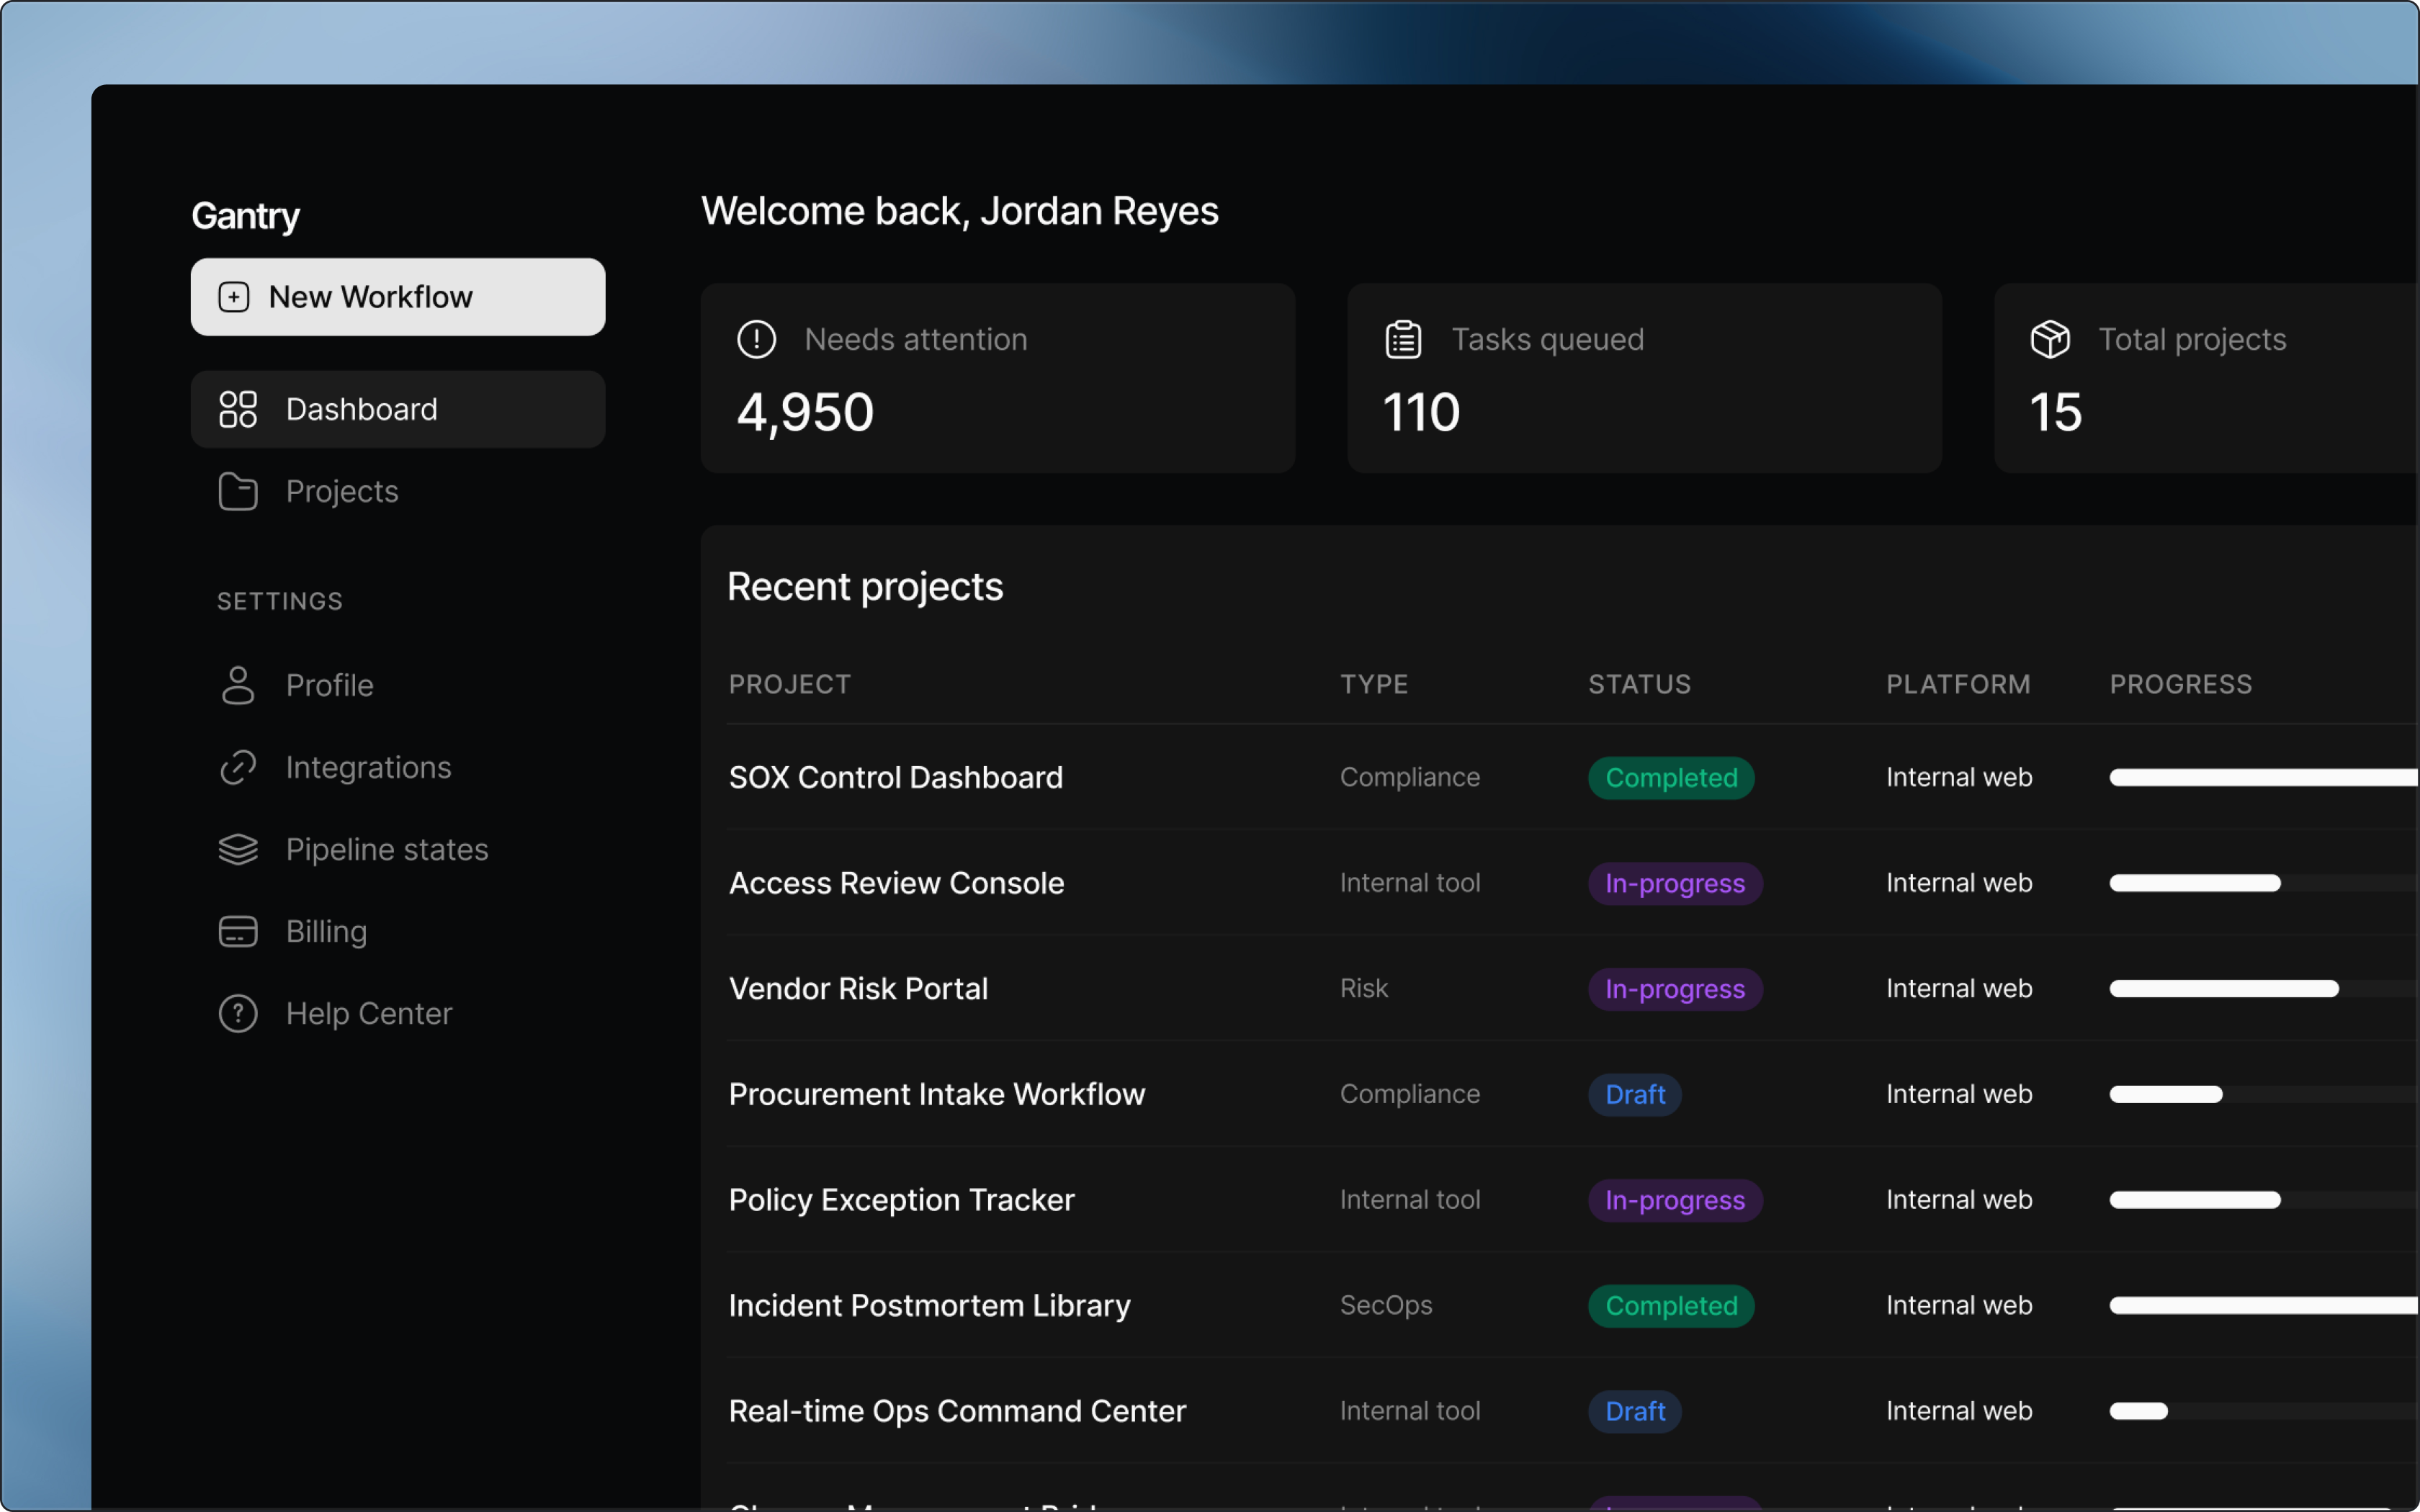Open the Help Center

pyautogui.click(x=398, y=1013)
